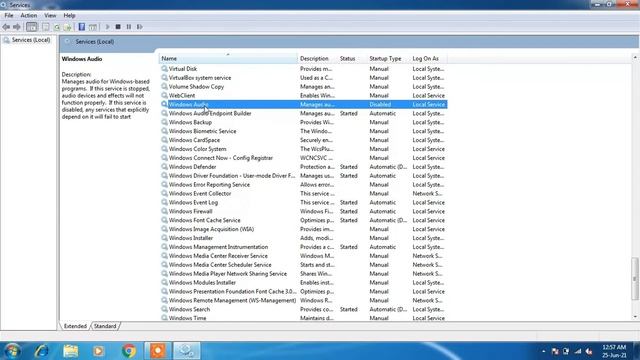Launch Internet Explorer from the taskbar
The width and height of the screenshot is (640, 360).
coord(41,351)
